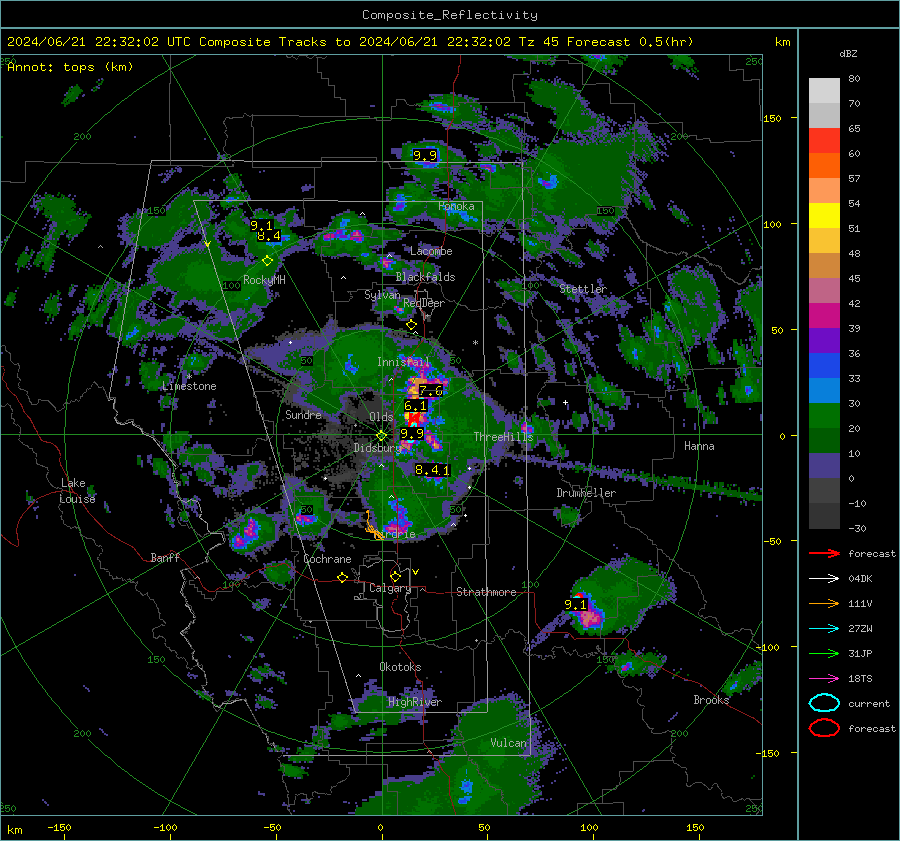Pick the red 60-65 dBZ color swatch

[x=824, y=141]
